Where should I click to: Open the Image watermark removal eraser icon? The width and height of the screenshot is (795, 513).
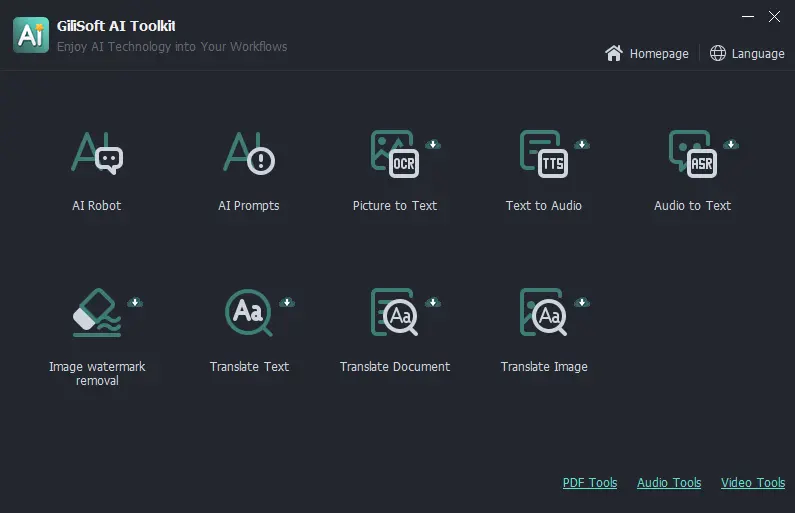(x=97, y=312)
